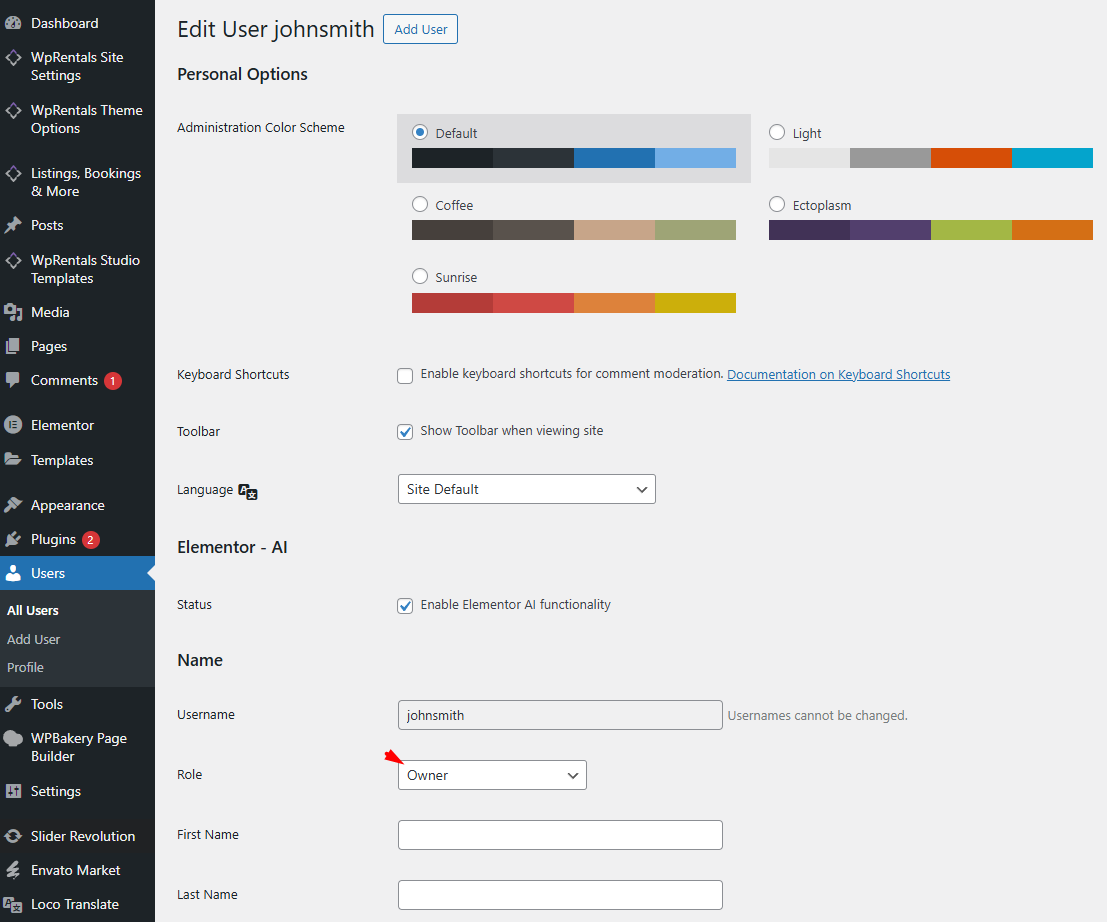Click the Posts pushpin icon

click(13, 225)
